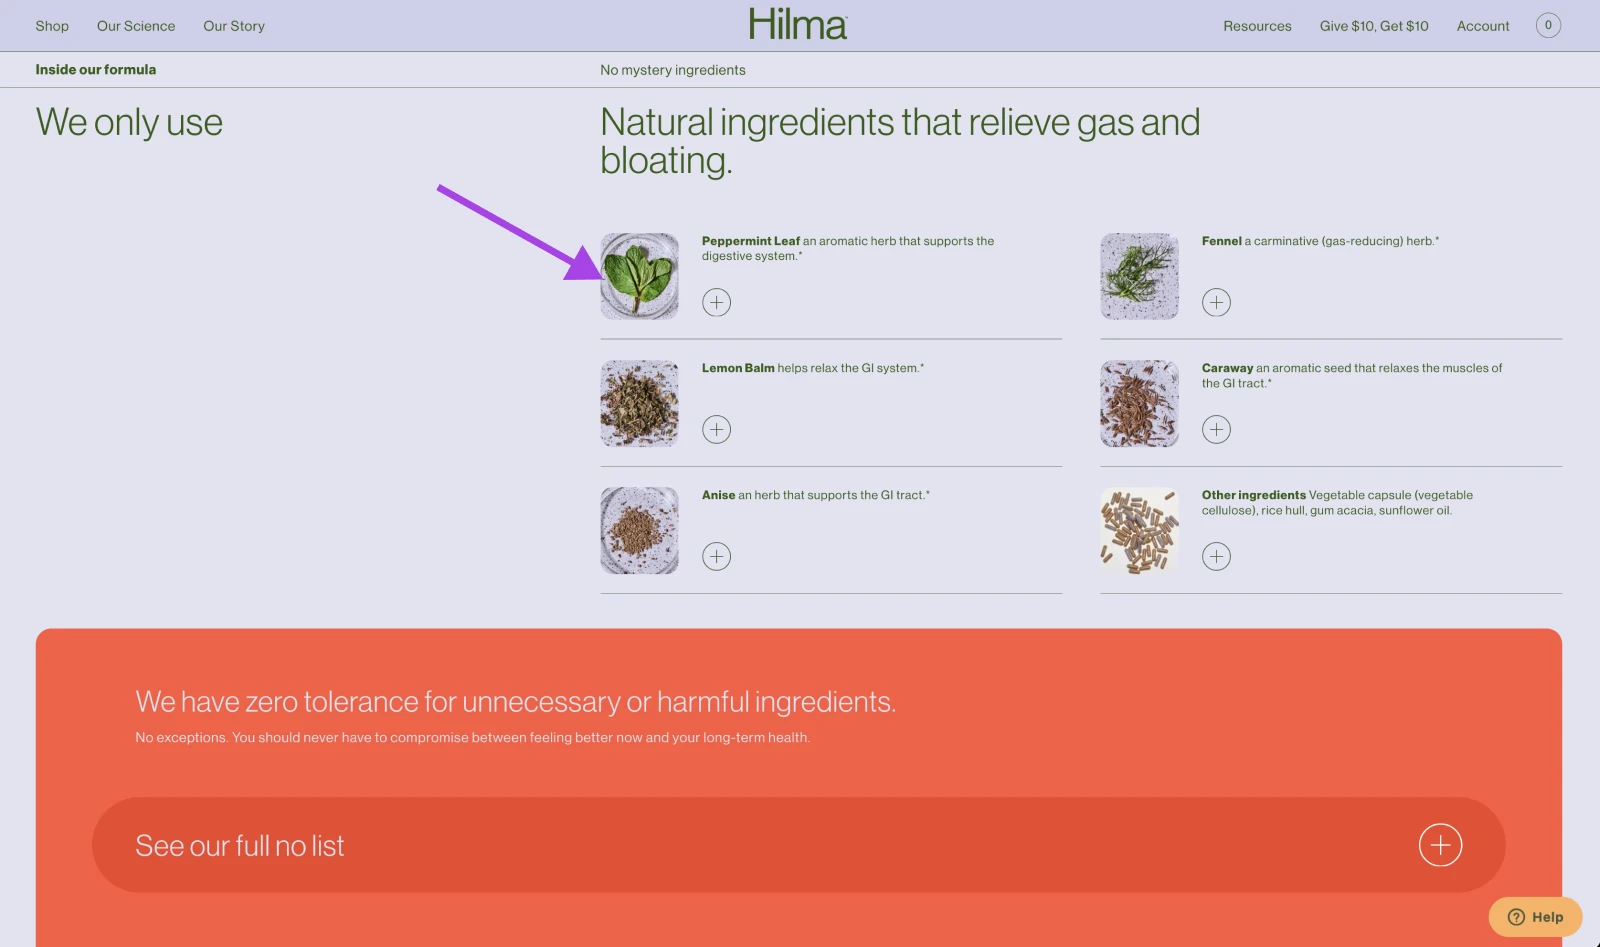This screenshot has height=947, width=1600.
Task: Click the Peppermint Leaf thumbnail image
Action: click(x=640, y=277)
